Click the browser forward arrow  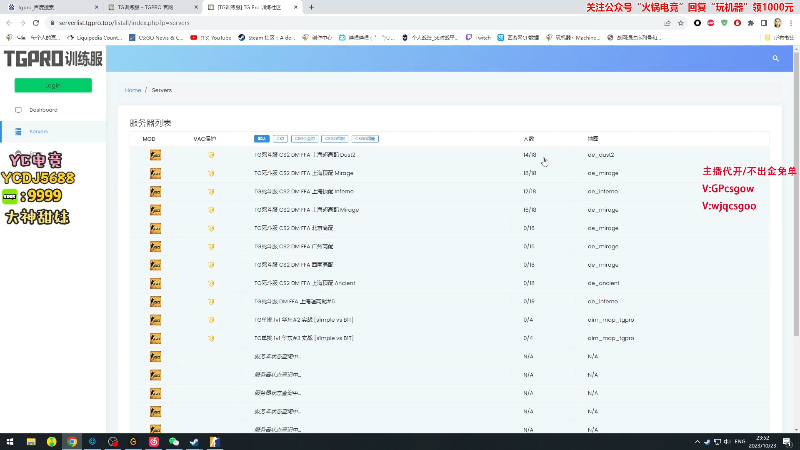[x=22, y=23]
